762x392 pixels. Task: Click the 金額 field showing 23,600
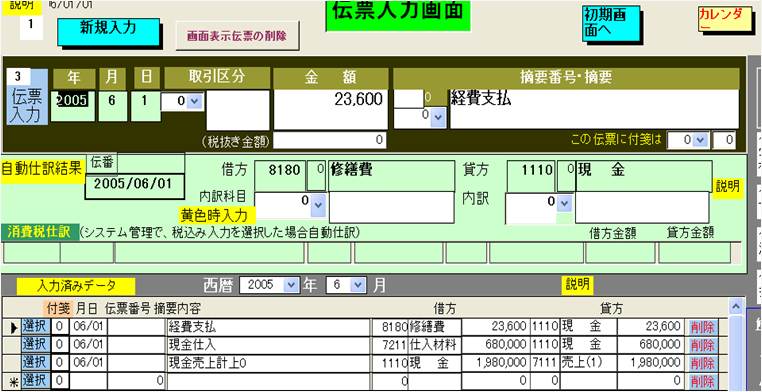tap(330, 109)
